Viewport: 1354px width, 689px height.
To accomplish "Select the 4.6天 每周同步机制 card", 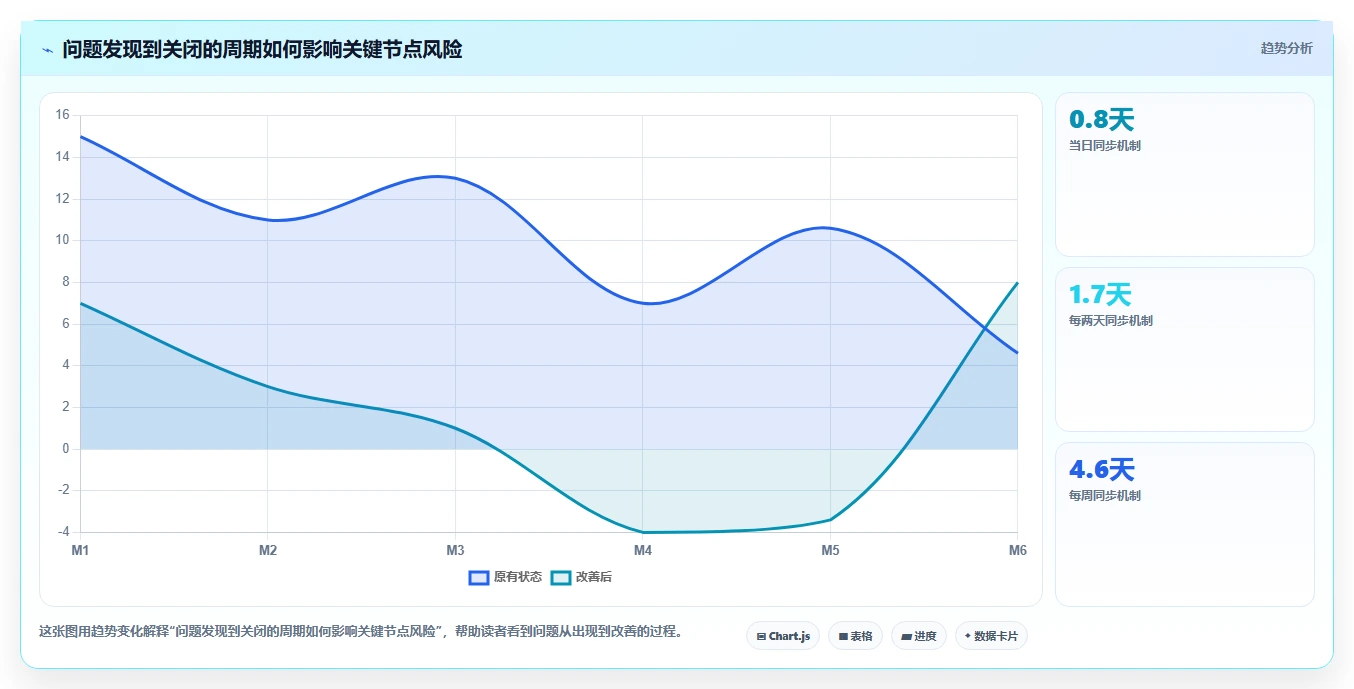I will (1184, 524).
